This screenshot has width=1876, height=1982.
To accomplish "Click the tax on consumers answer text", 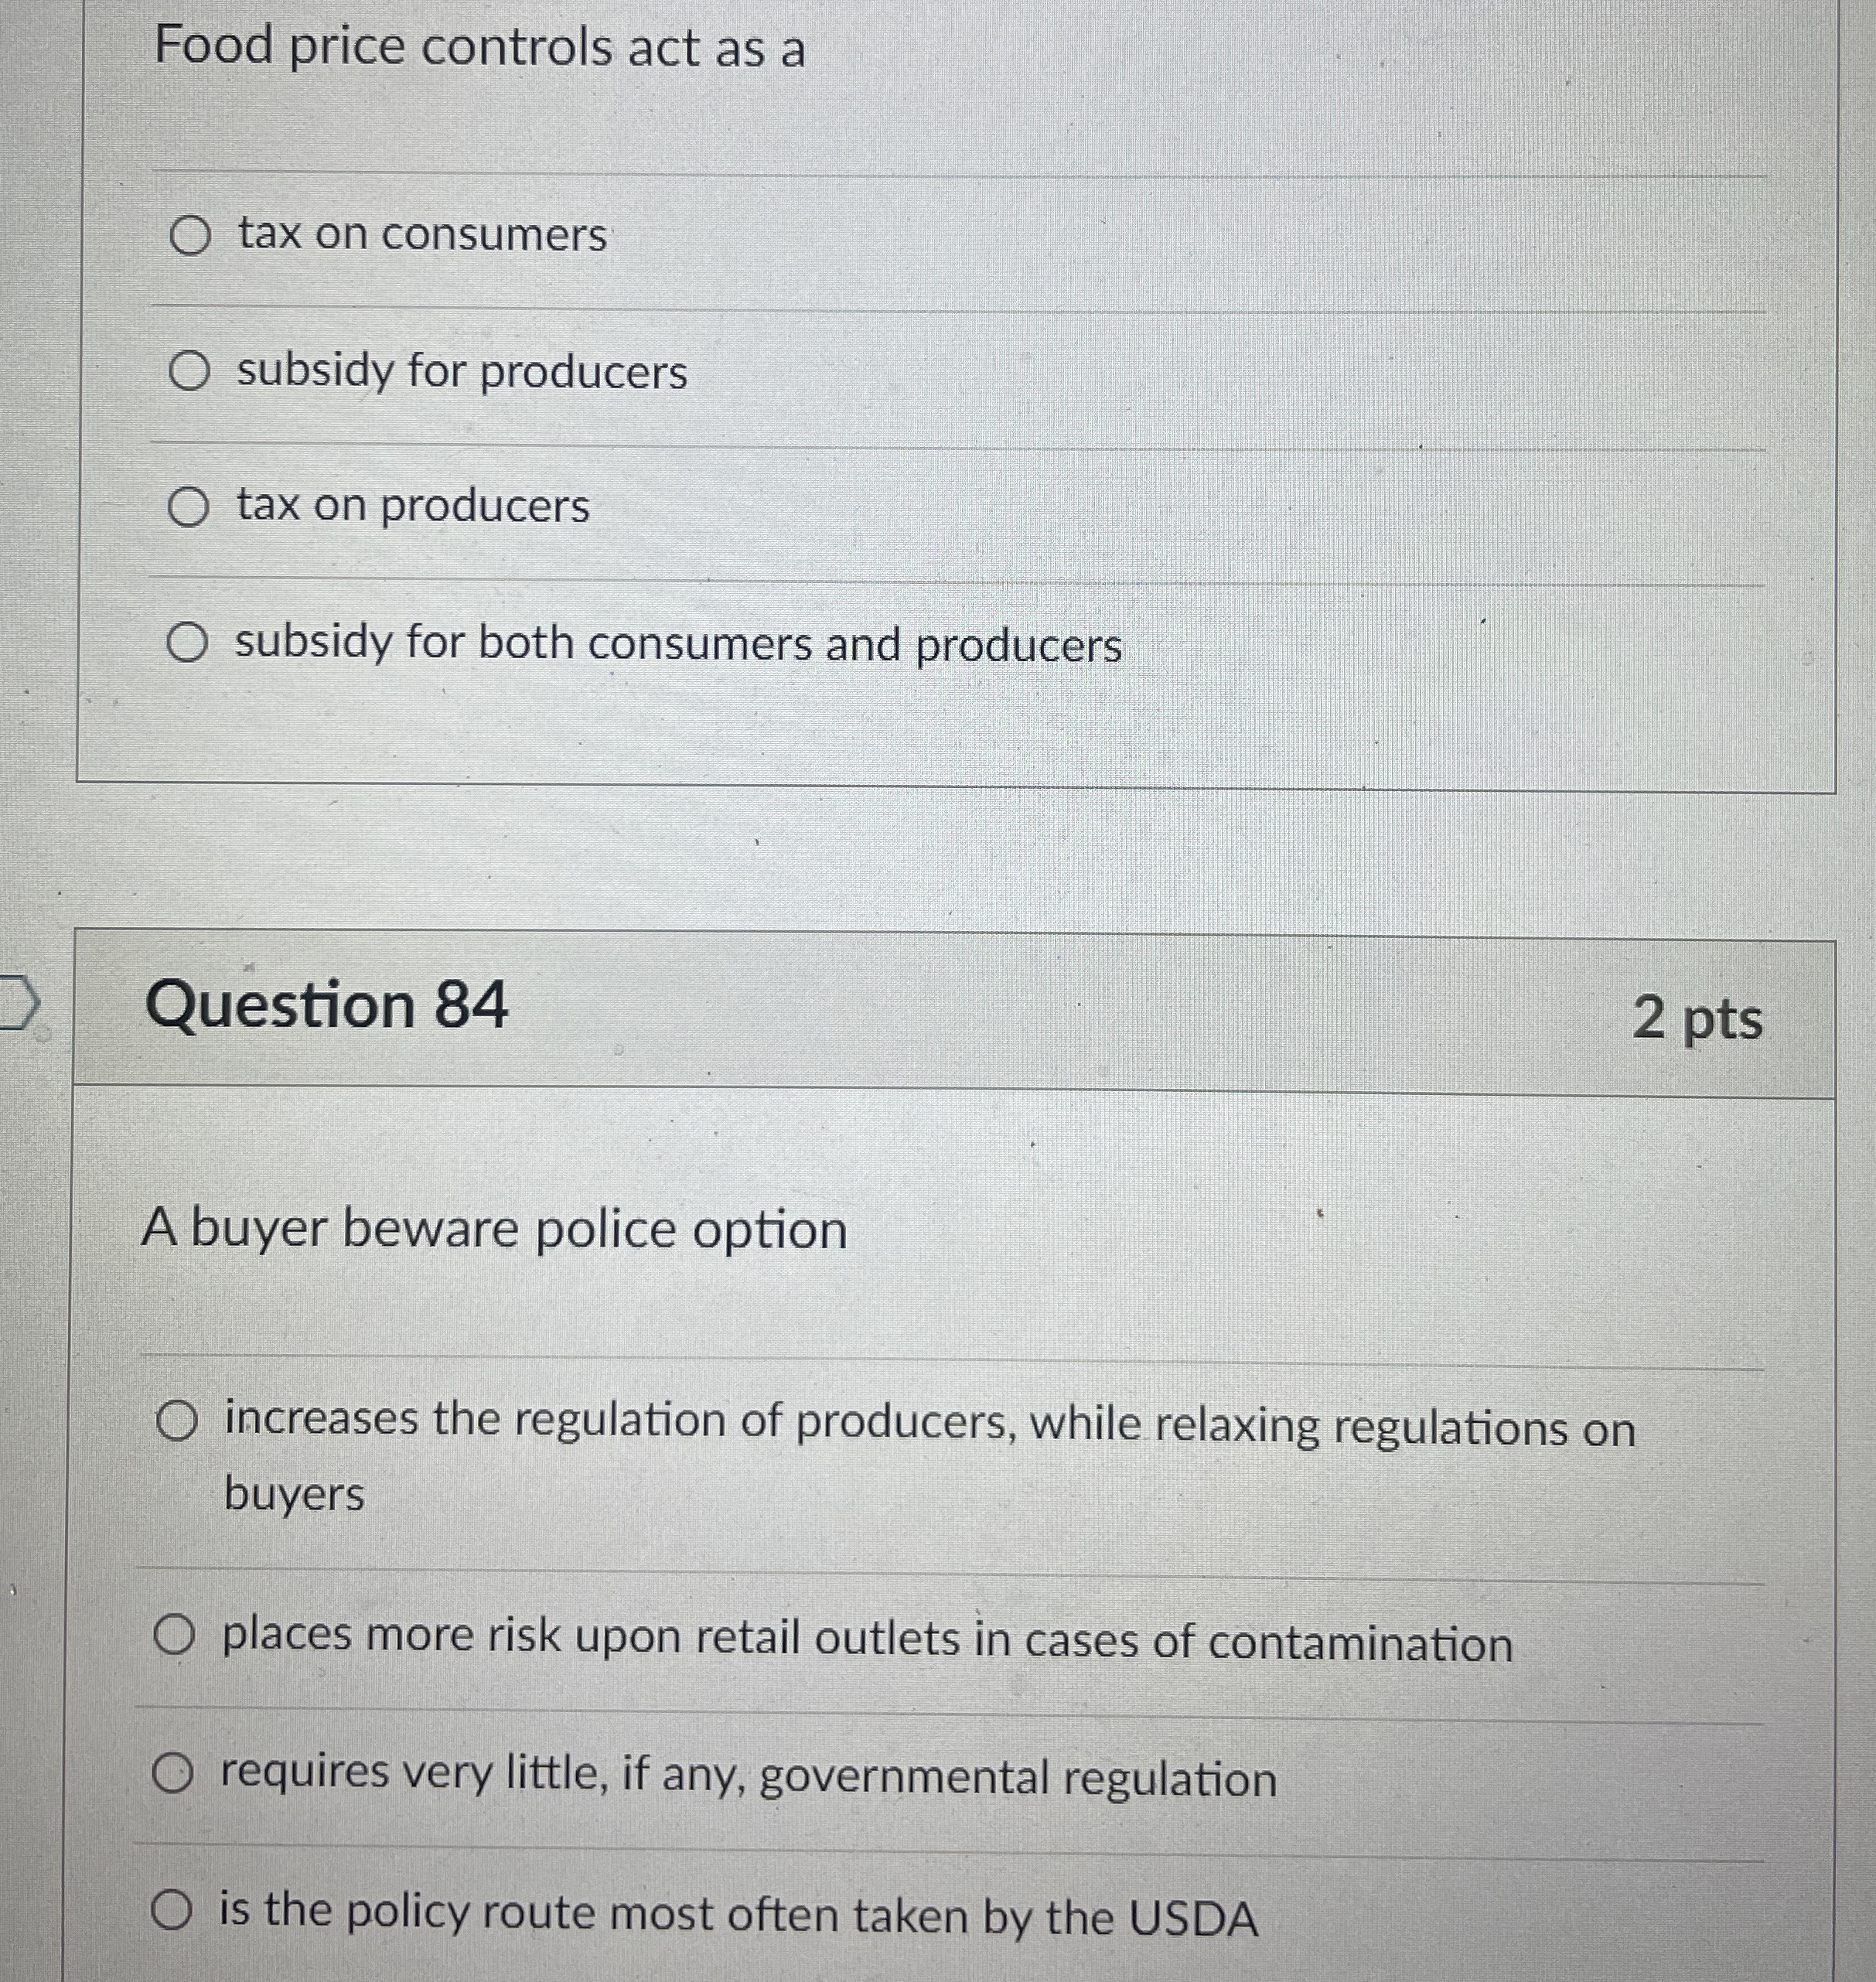I will point(422,235).
